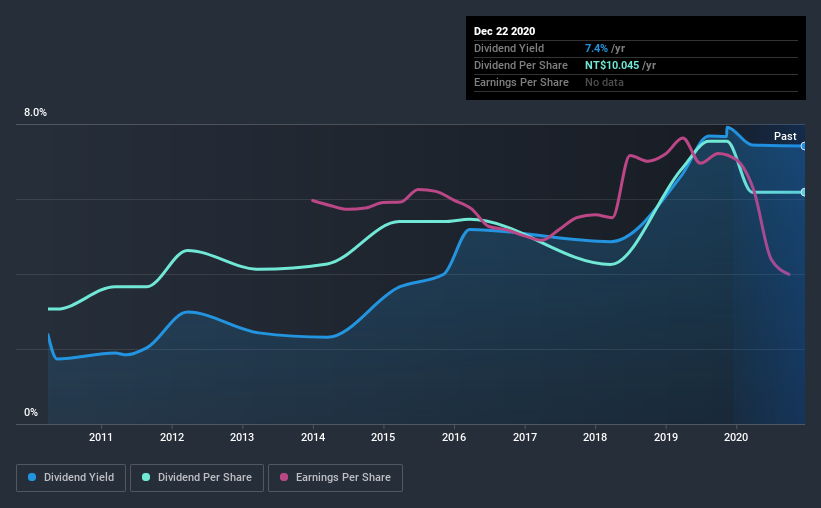This screenshot has height=508, width=821.
Task: Click the NT$10.045 dividend per share value
Action: (x=612, y=65)
